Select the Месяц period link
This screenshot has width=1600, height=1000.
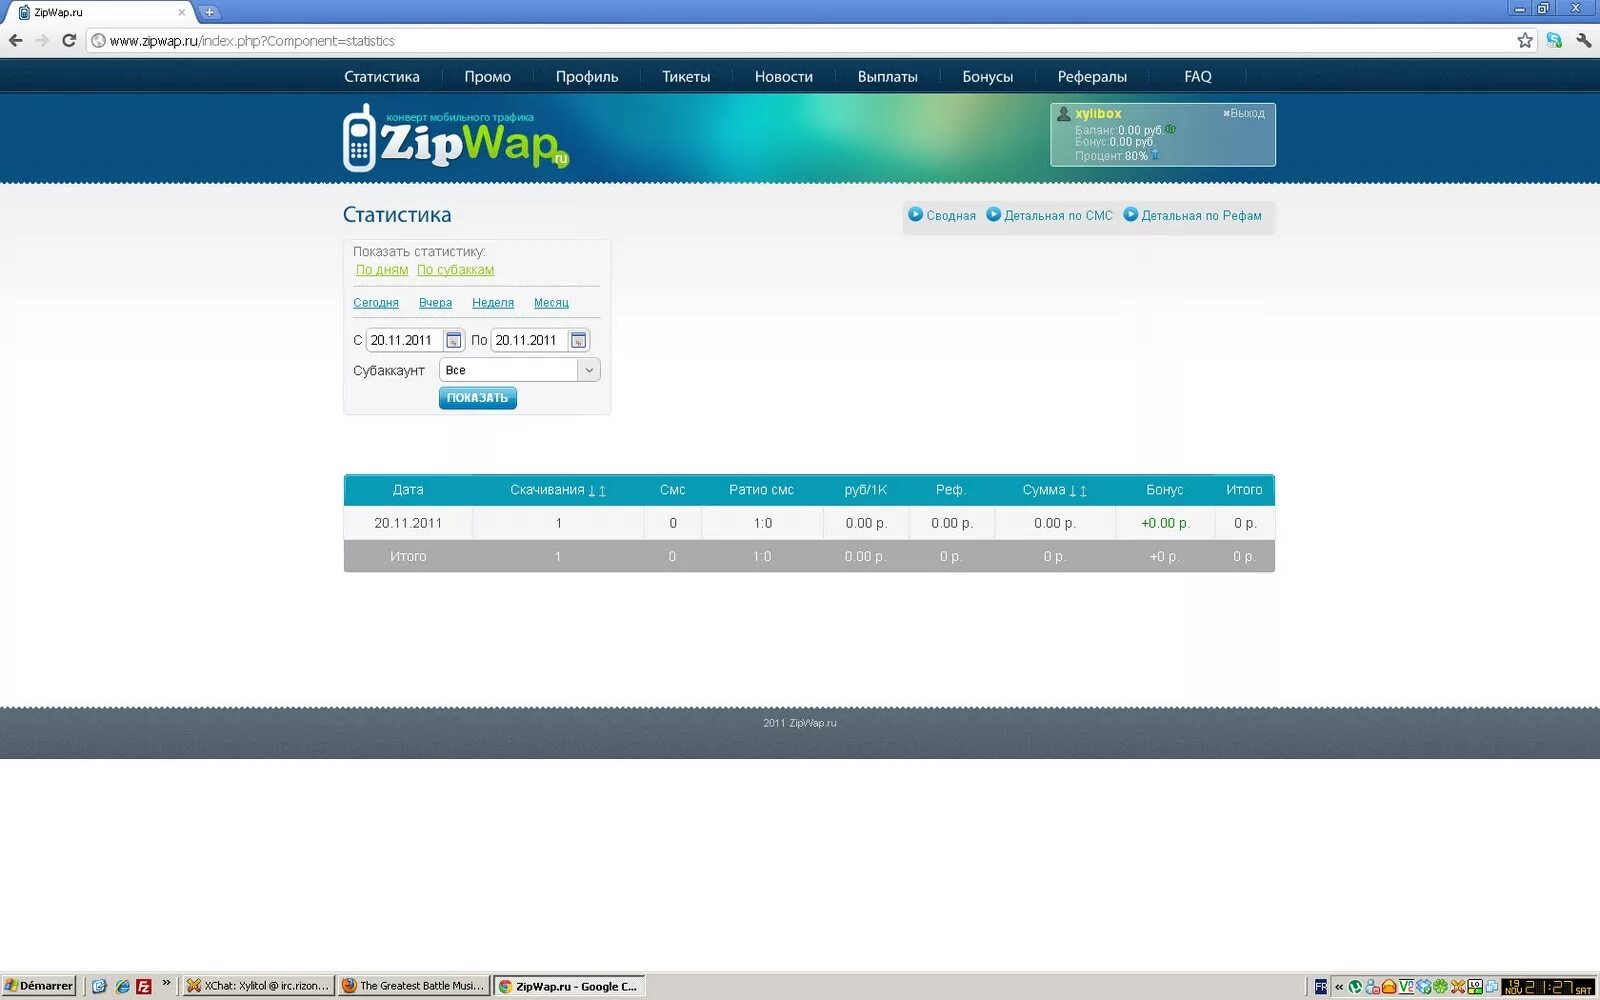pyautogui.click(x=551, y=303)
